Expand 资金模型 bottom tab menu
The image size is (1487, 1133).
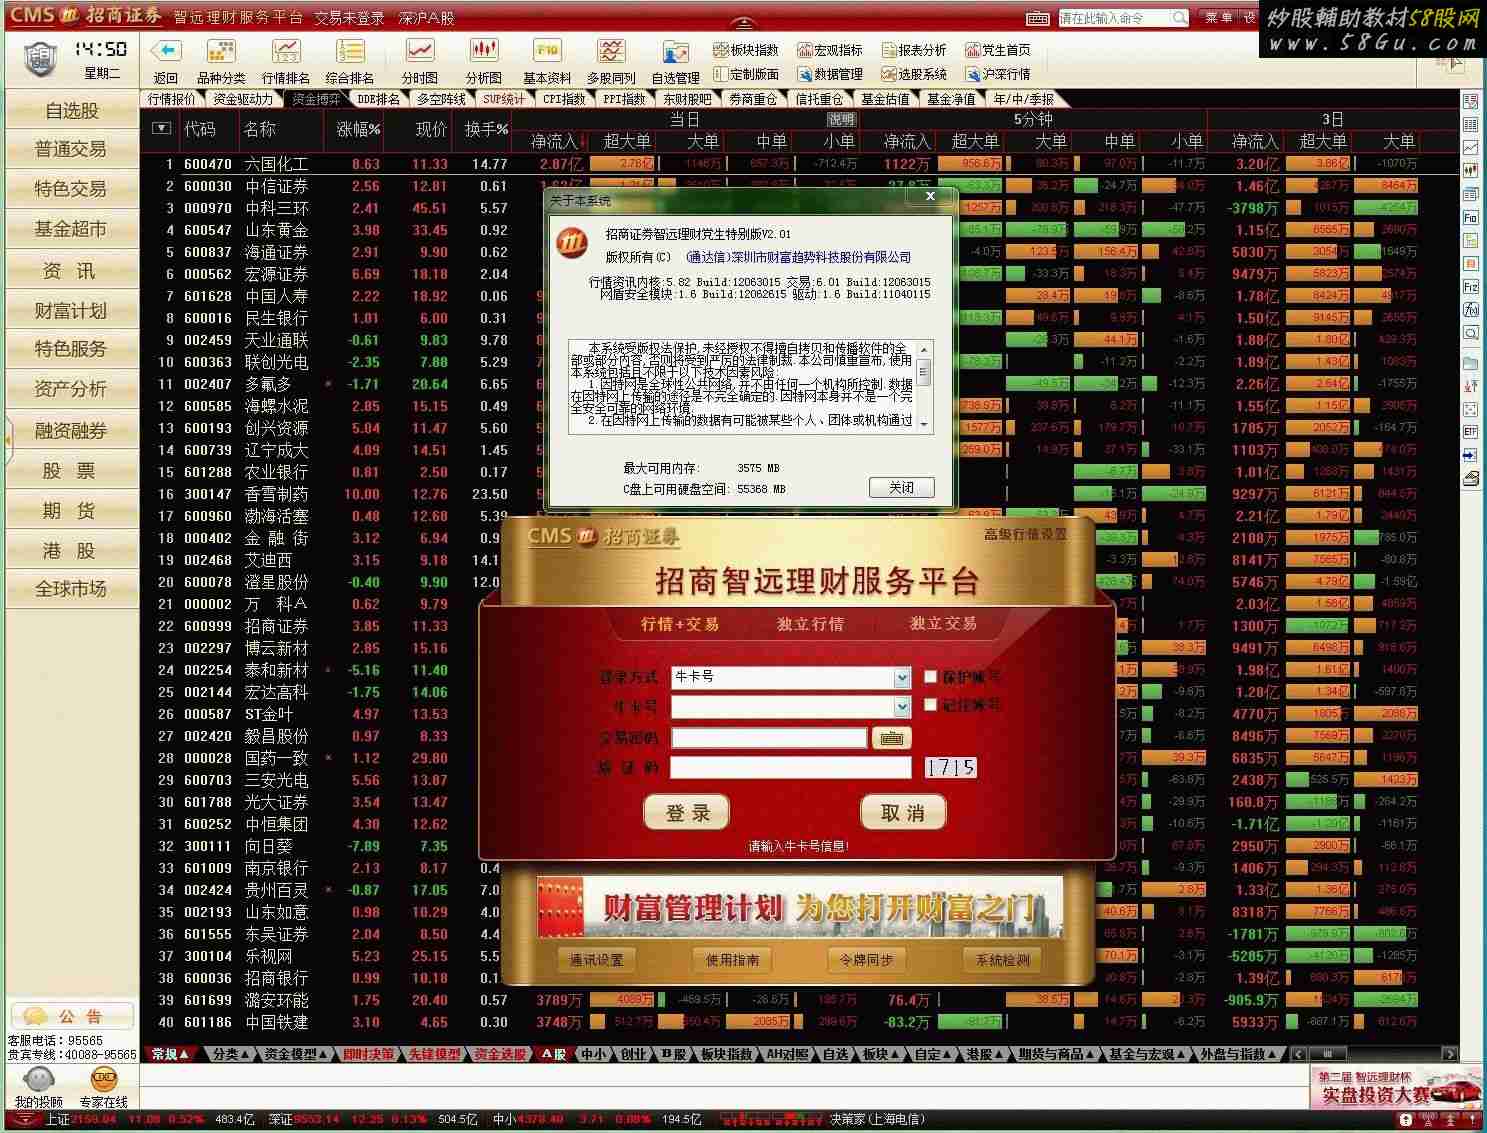(296, 1054)
